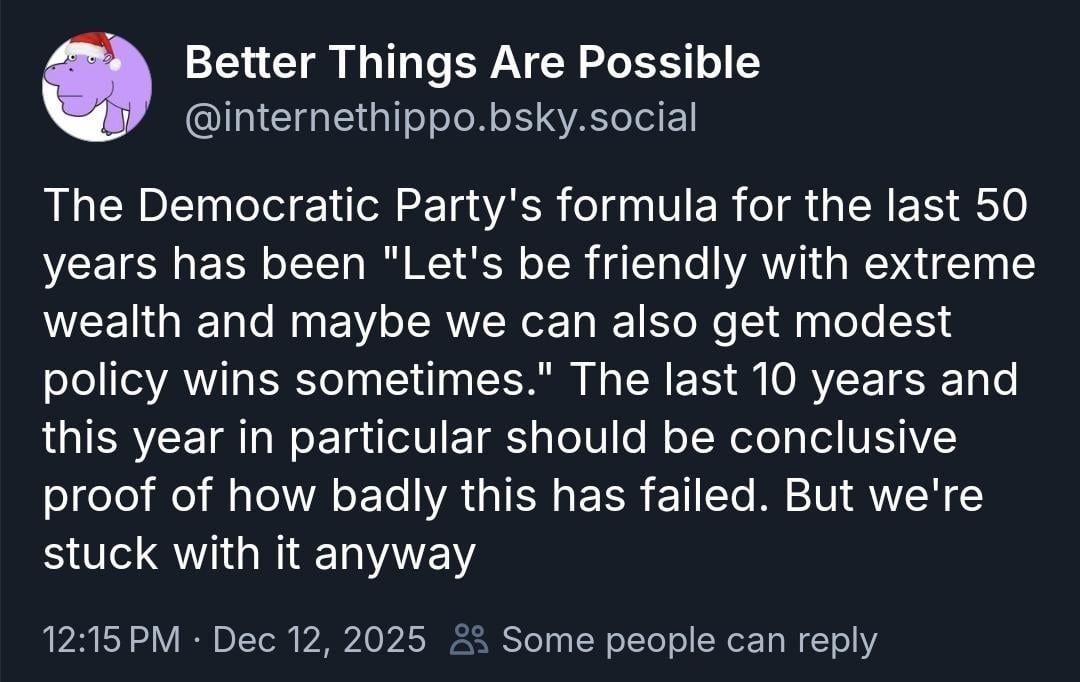Image resolution: width=1080 pixels, height=682 pixels.
Task: Click the Santa hat on the avatar
Action: (x=91, y=47)
